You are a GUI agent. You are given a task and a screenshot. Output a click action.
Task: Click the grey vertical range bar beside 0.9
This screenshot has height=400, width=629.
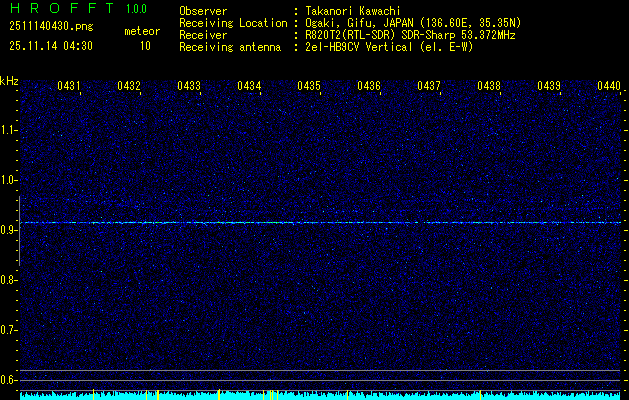pyautogui.click(x=19, y=231)
